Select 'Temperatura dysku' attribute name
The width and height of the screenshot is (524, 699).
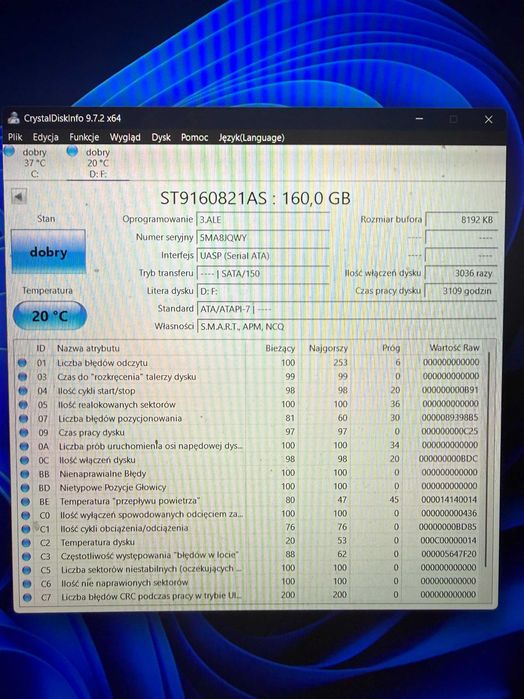click(98, 542)
